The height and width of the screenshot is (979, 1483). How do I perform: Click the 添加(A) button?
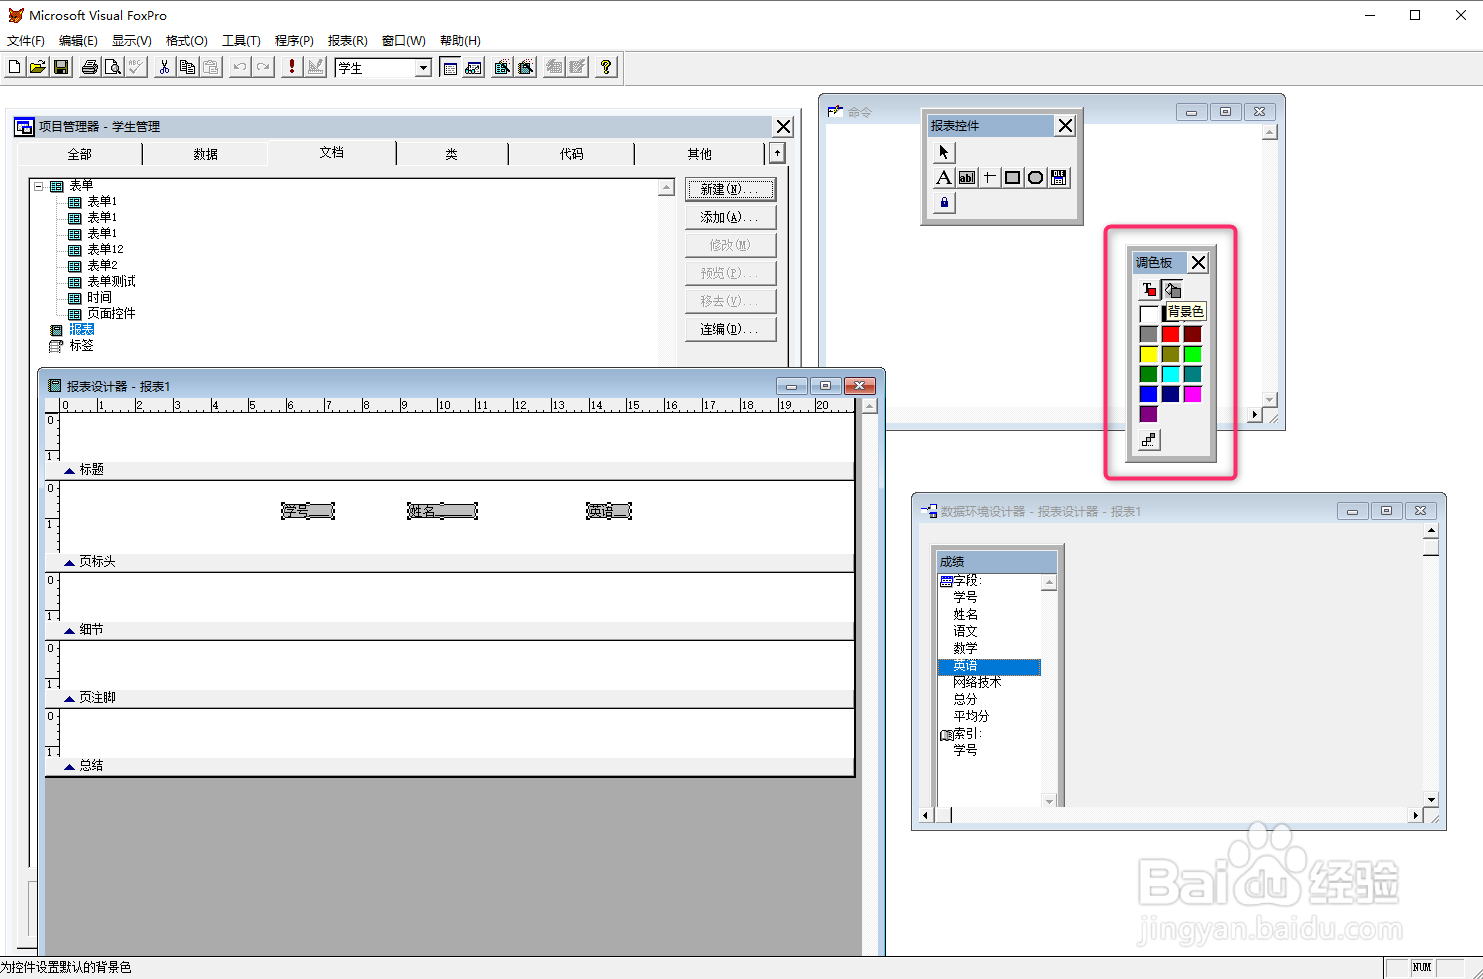click(730, 216)
